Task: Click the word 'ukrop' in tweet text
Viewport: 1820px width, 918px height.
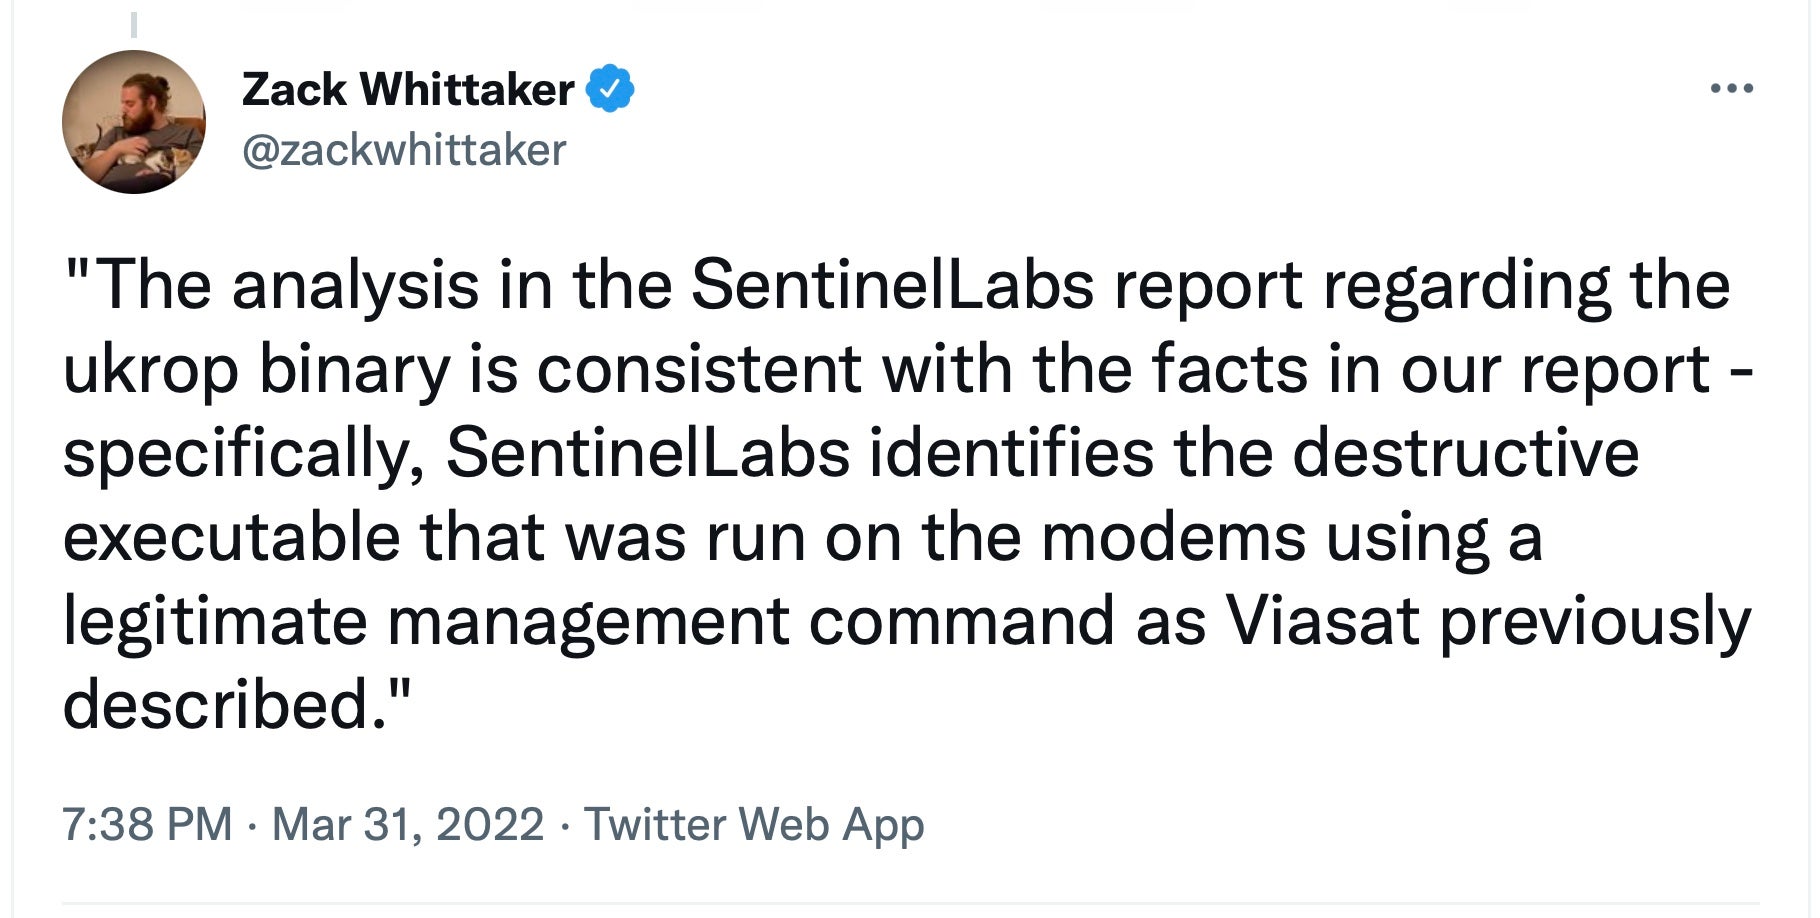Action: pos(150,370)
